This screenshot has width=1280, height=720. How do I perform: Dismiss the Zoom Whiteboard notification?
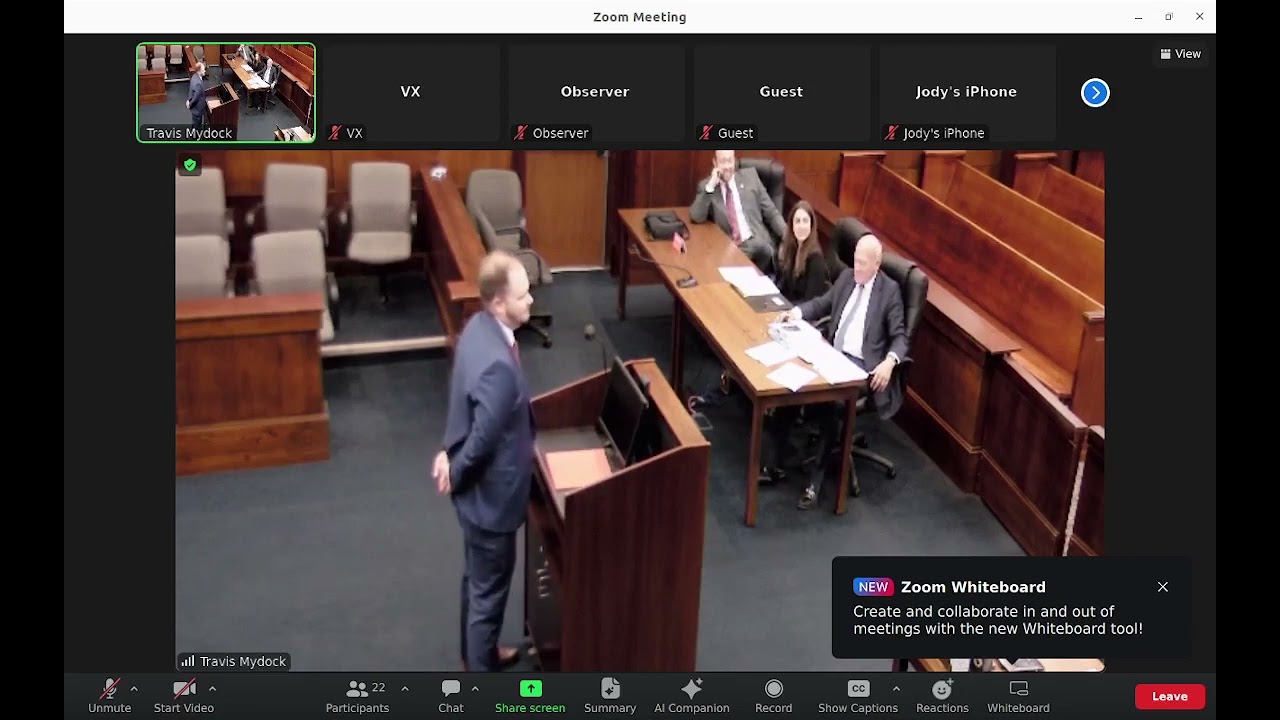1163,587
